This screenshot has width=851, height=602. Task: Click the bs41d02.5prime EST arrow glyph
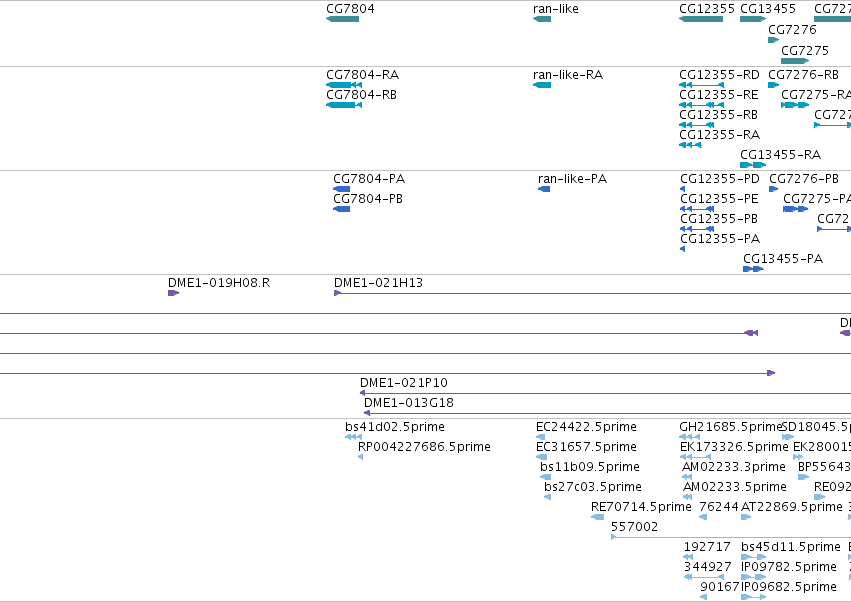click(x=353, y=437)
